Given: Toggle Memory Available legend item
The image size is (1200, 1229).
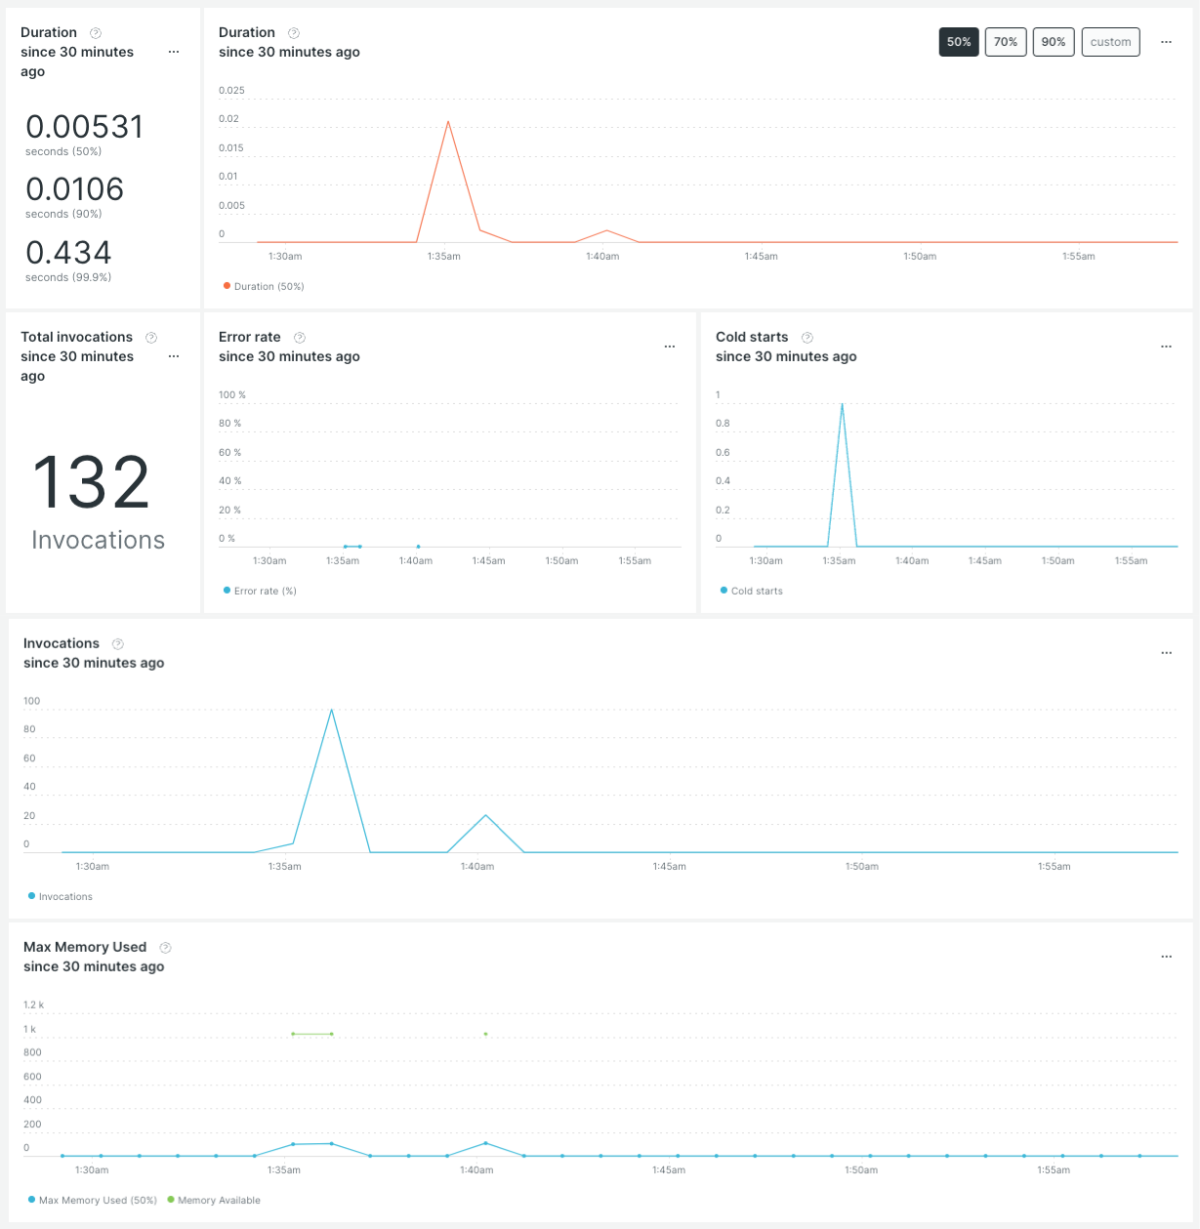Looking at the screenshot, I should pyautogui.click(x=214, y=1200).
